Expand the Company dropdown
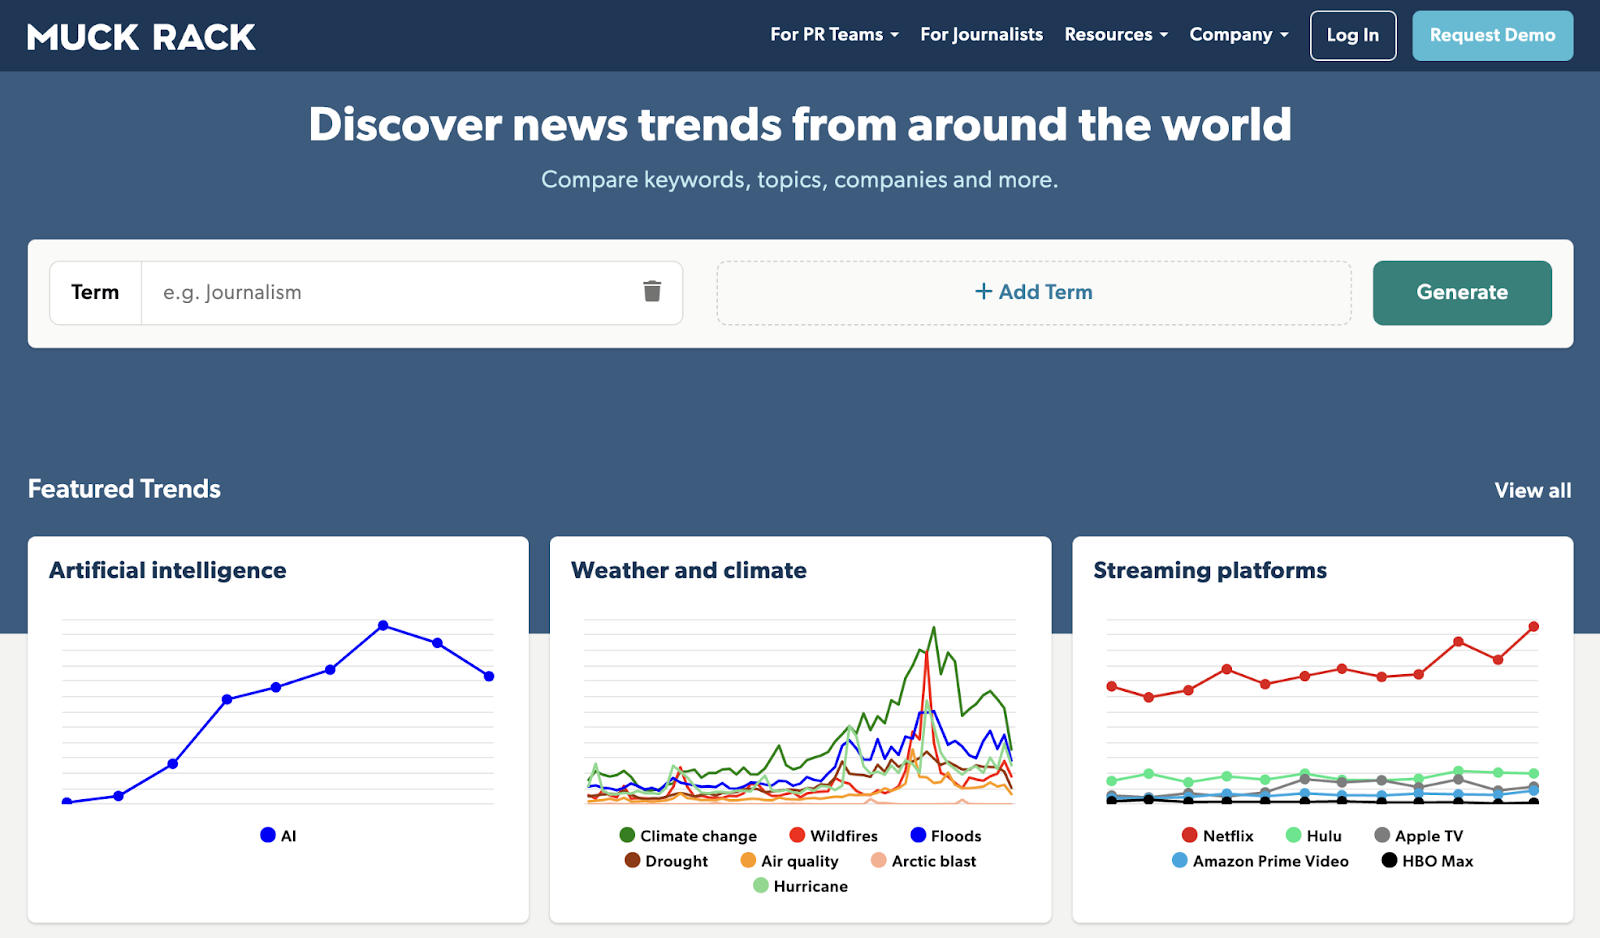The height and width of the screenshot is (938, 1600). pyautogui.click(x=1239, y=35)
